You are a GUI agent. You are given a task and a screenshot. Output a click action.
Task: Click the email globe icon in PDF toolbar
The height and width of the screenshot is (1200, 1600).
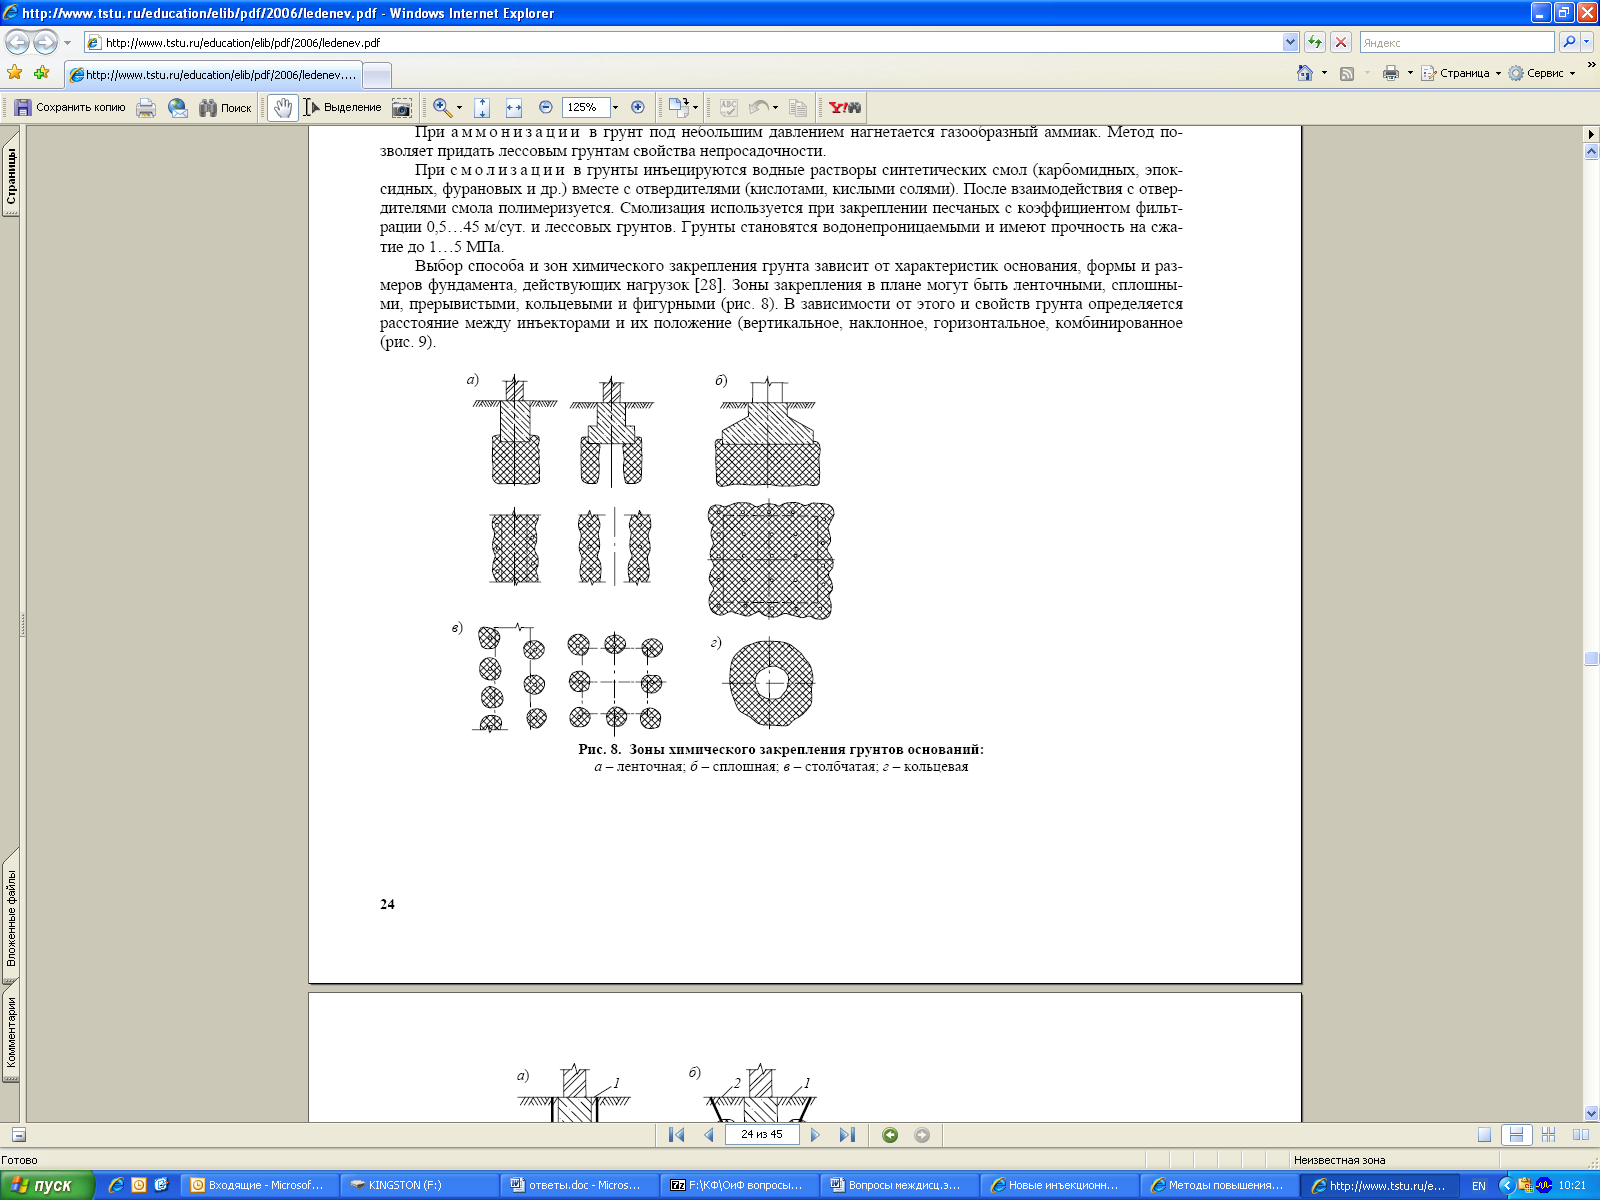click(x=178, y=107)
